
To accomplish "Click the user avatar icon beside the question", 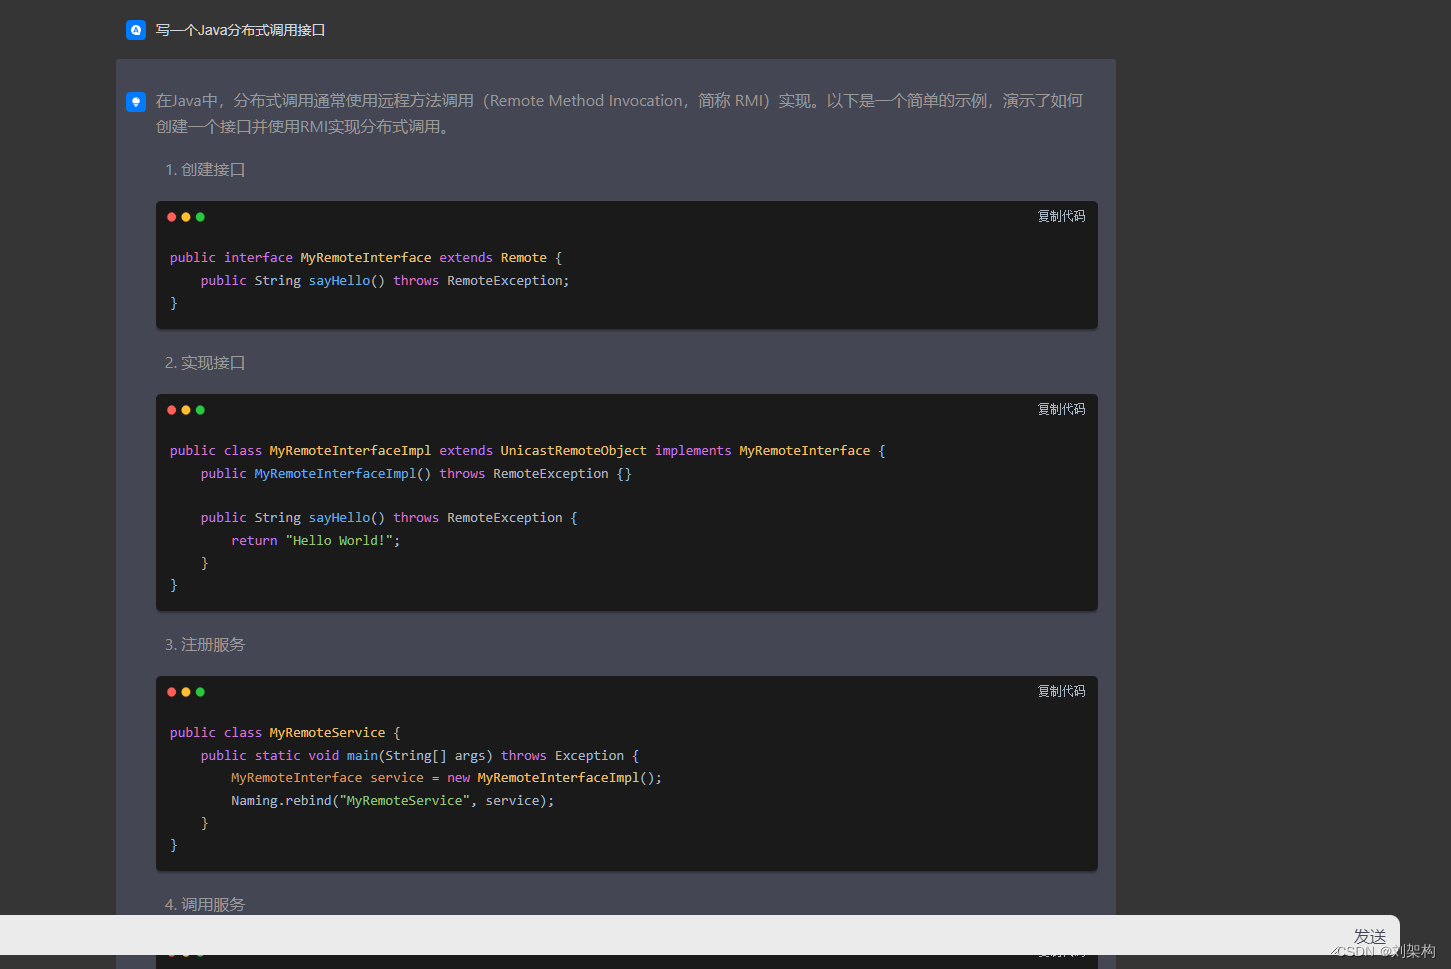I will [136, 30].
